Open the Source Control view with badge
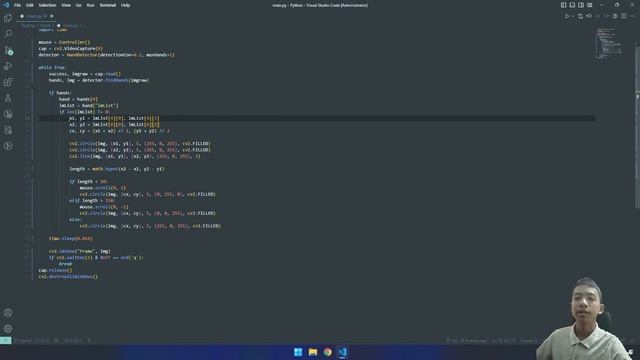 tap(8, 50)
